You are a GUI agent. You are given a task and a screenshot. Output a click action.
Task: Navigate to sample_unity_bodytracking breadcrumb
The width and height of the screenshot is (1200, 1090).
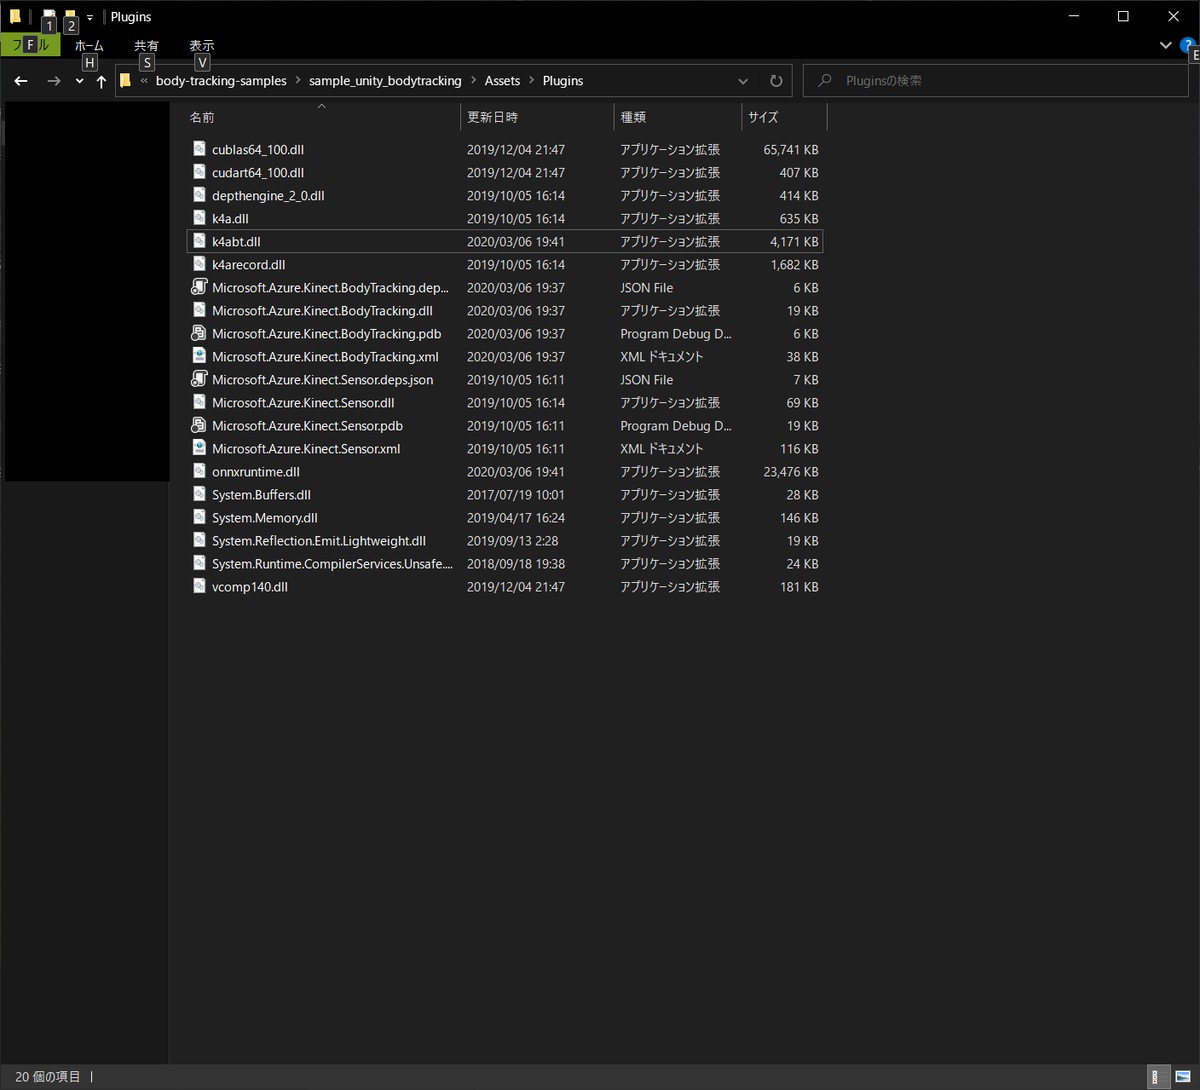point(385,81)
